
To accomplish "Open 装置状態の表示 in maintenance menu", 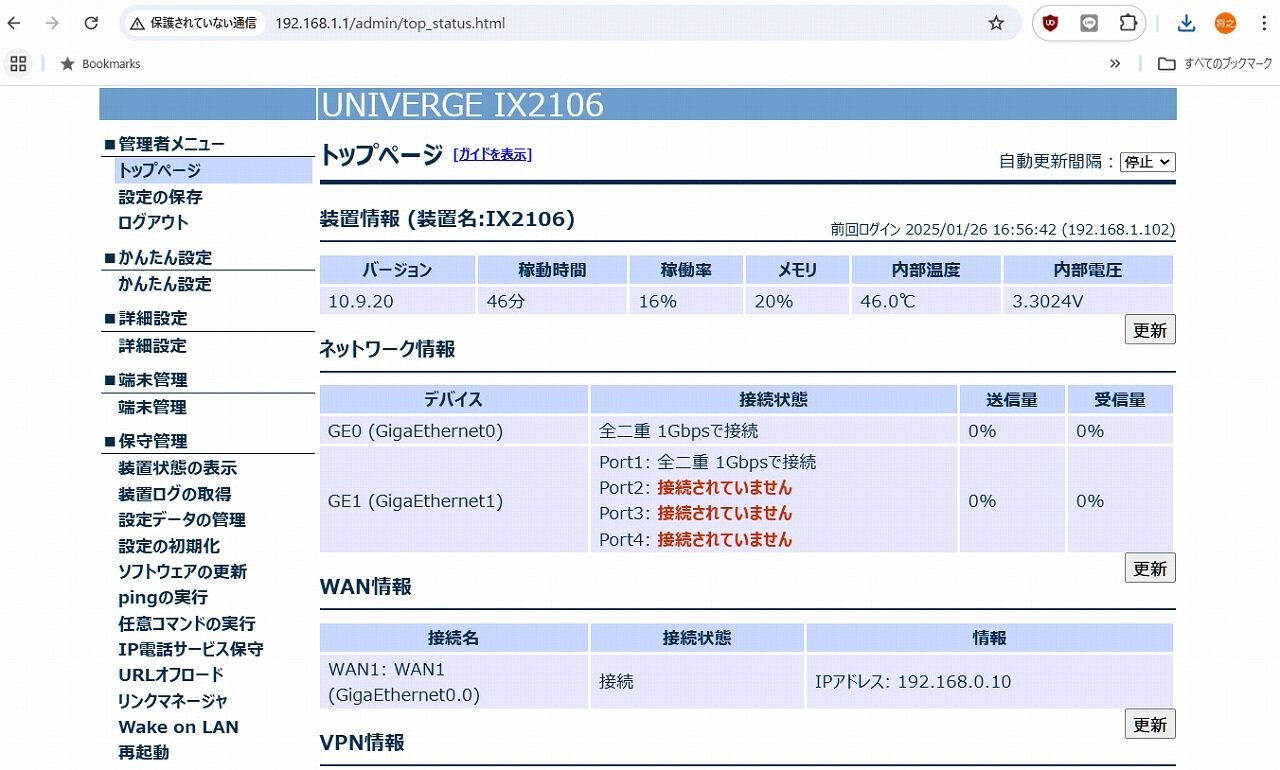I will (178, 468).
